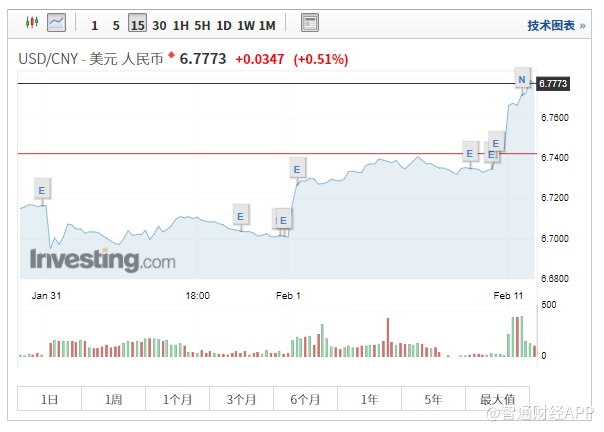Select the 最大值 max range tab

click(x=497, y=399)
